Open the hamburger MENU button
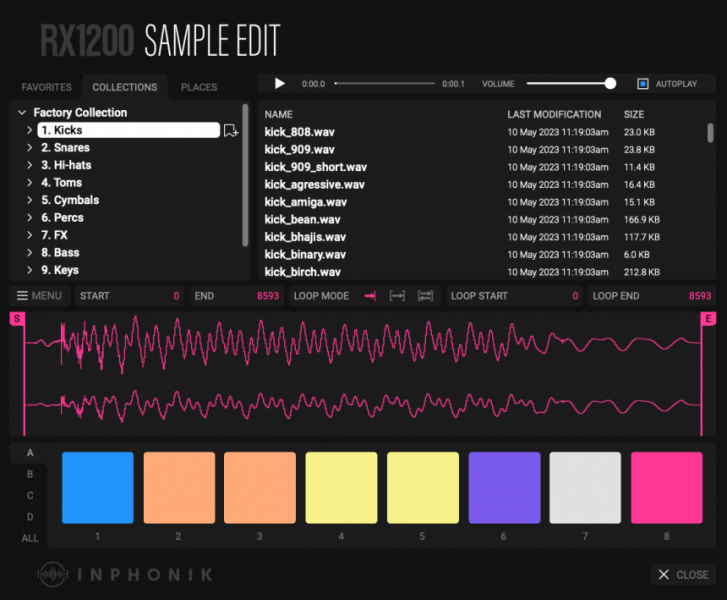The width and height of the screenshot is (727, 600). (x=39, y=296)
